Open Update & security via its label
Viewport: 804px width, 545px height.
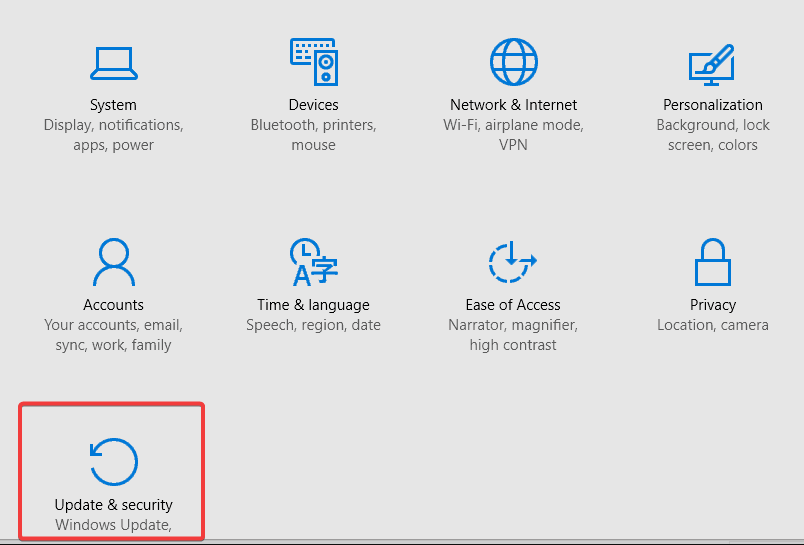pos(113,504)
